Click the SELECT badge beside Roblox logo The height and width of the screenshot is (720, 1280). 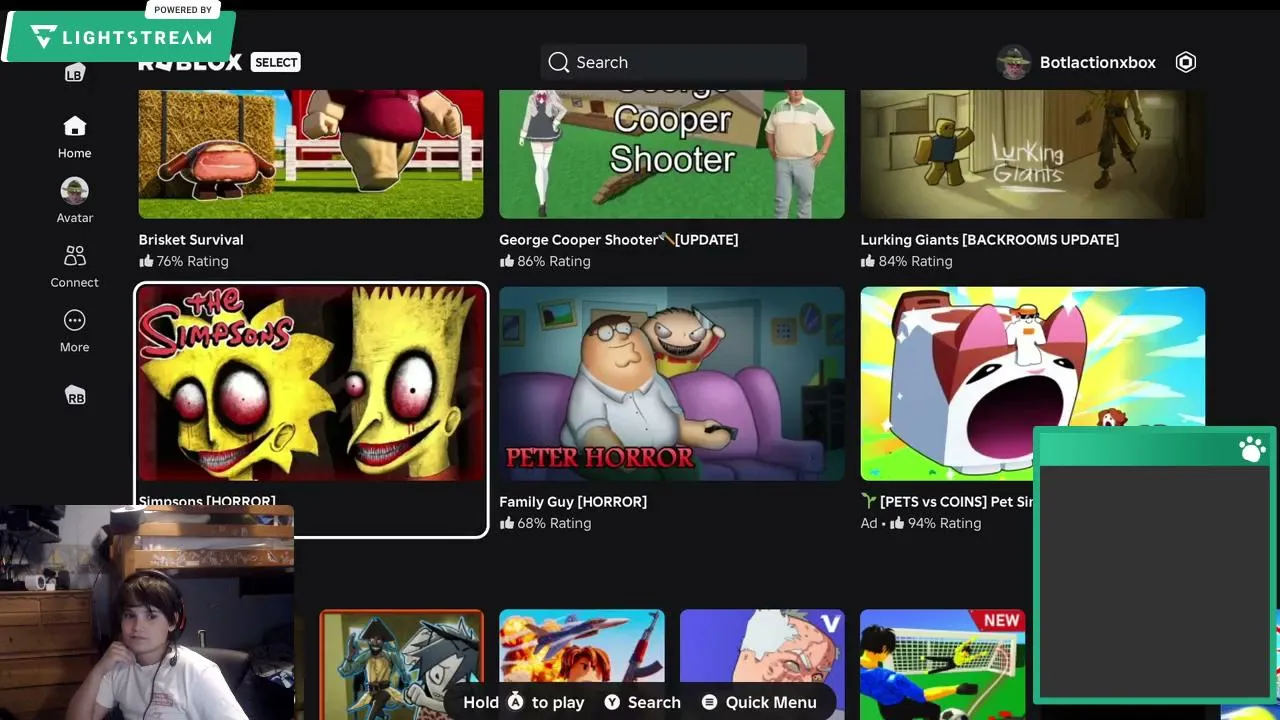point(276,62)
